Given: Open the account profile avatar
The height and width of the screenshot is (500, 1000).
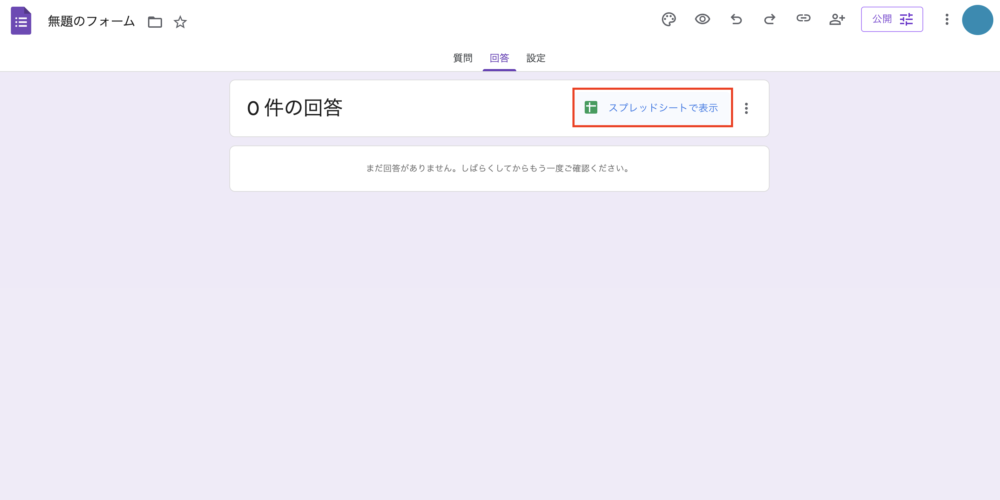Looking at the screenshot, I should 977,20.
